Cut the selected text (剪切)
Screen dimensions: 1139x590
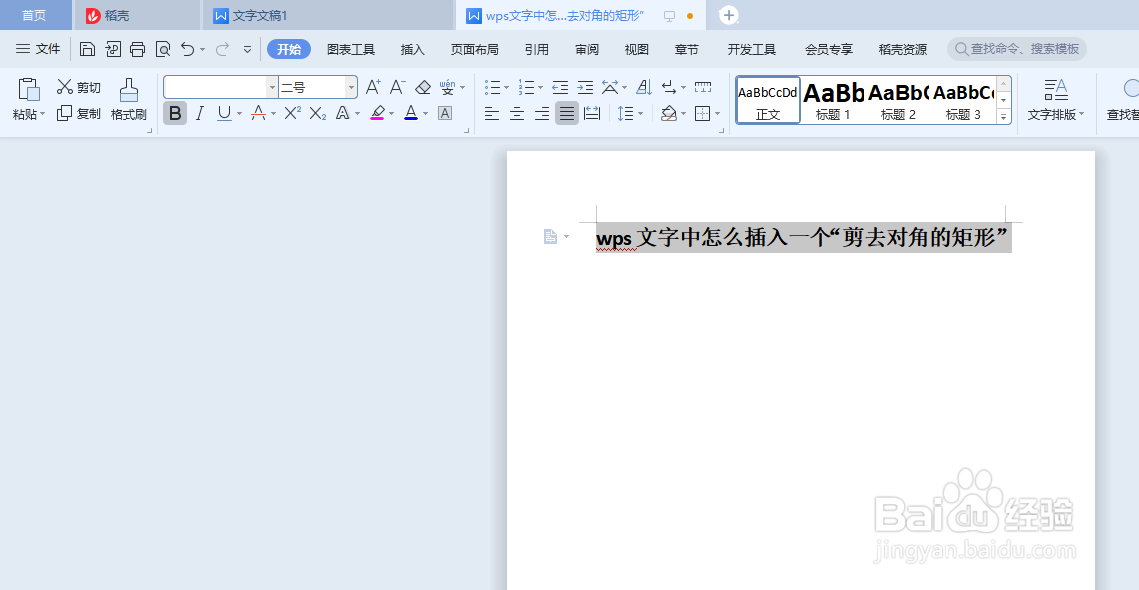pos(78,88)
